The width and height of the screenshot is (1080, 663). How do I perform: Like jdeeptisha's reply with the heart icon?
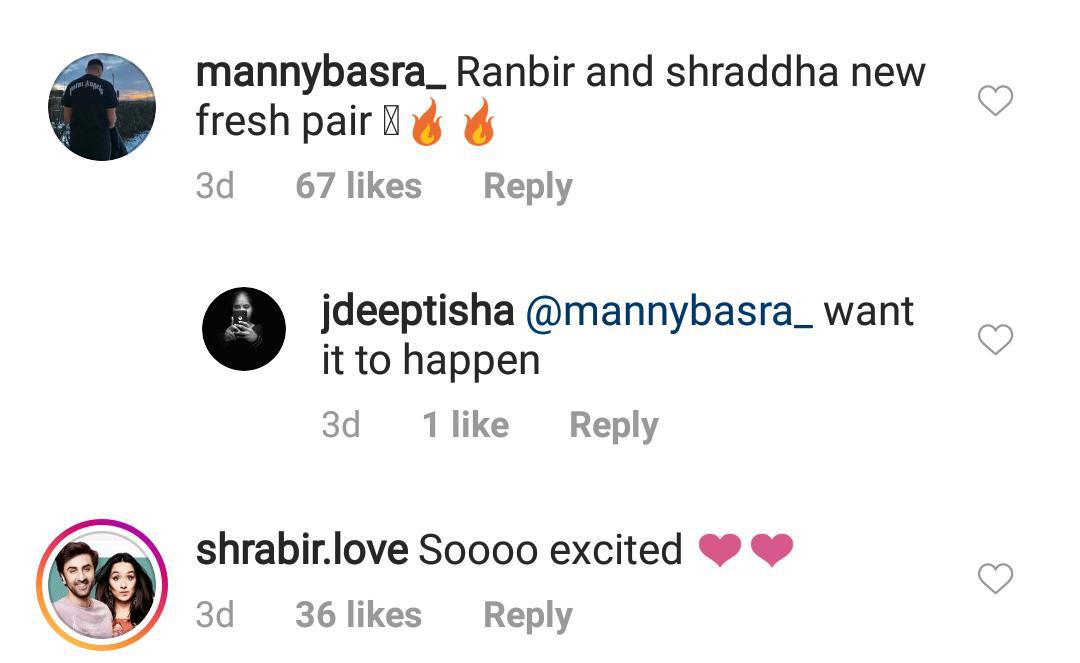(995, 339)
